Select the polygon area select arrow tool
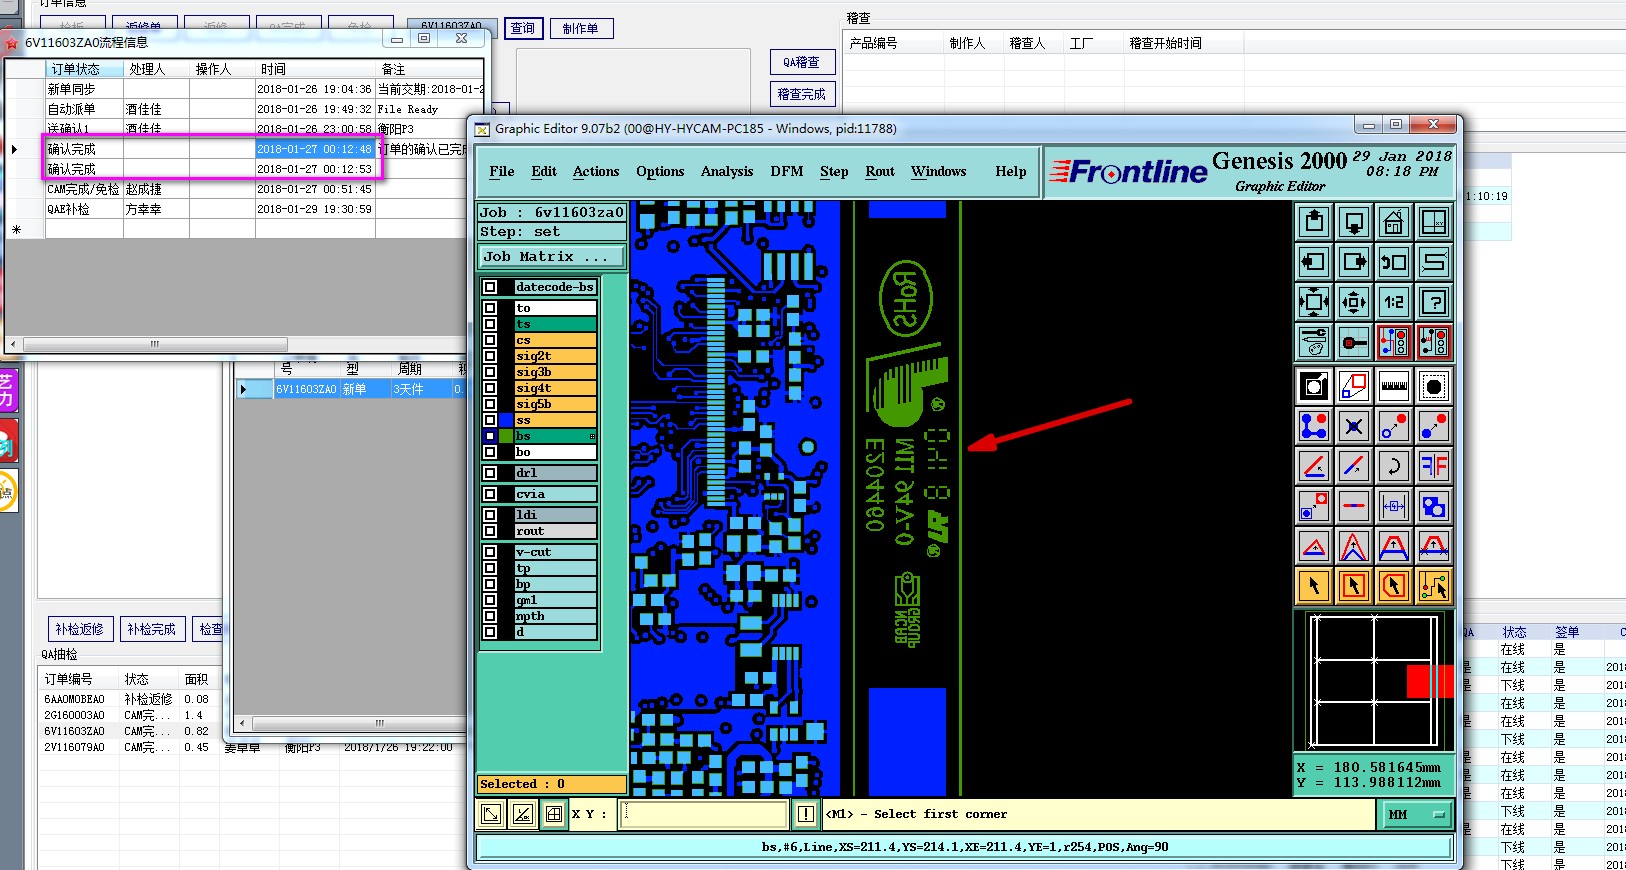Viewport: 1626px width, 870px height. point(1394,586)
